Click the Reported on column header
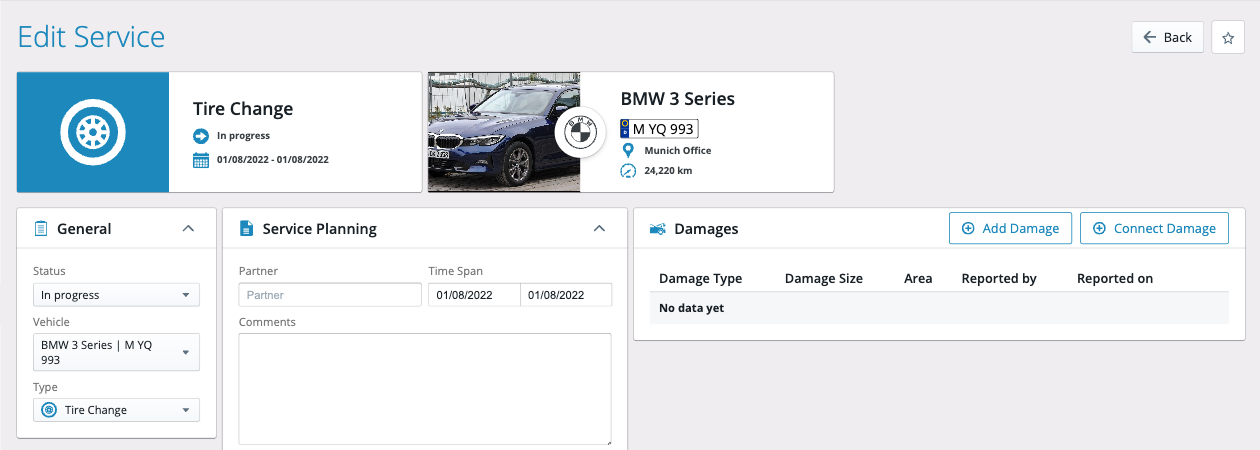This screenshot has height=450, width=1260. pyautogui.click(x=1115, y=278)
